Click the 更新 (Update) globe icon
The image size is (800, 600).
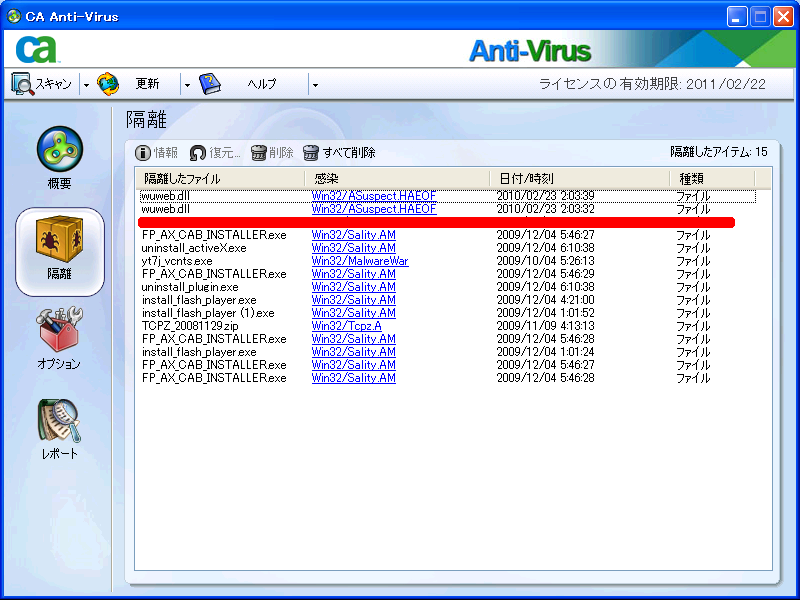click(x=108, y=84)
